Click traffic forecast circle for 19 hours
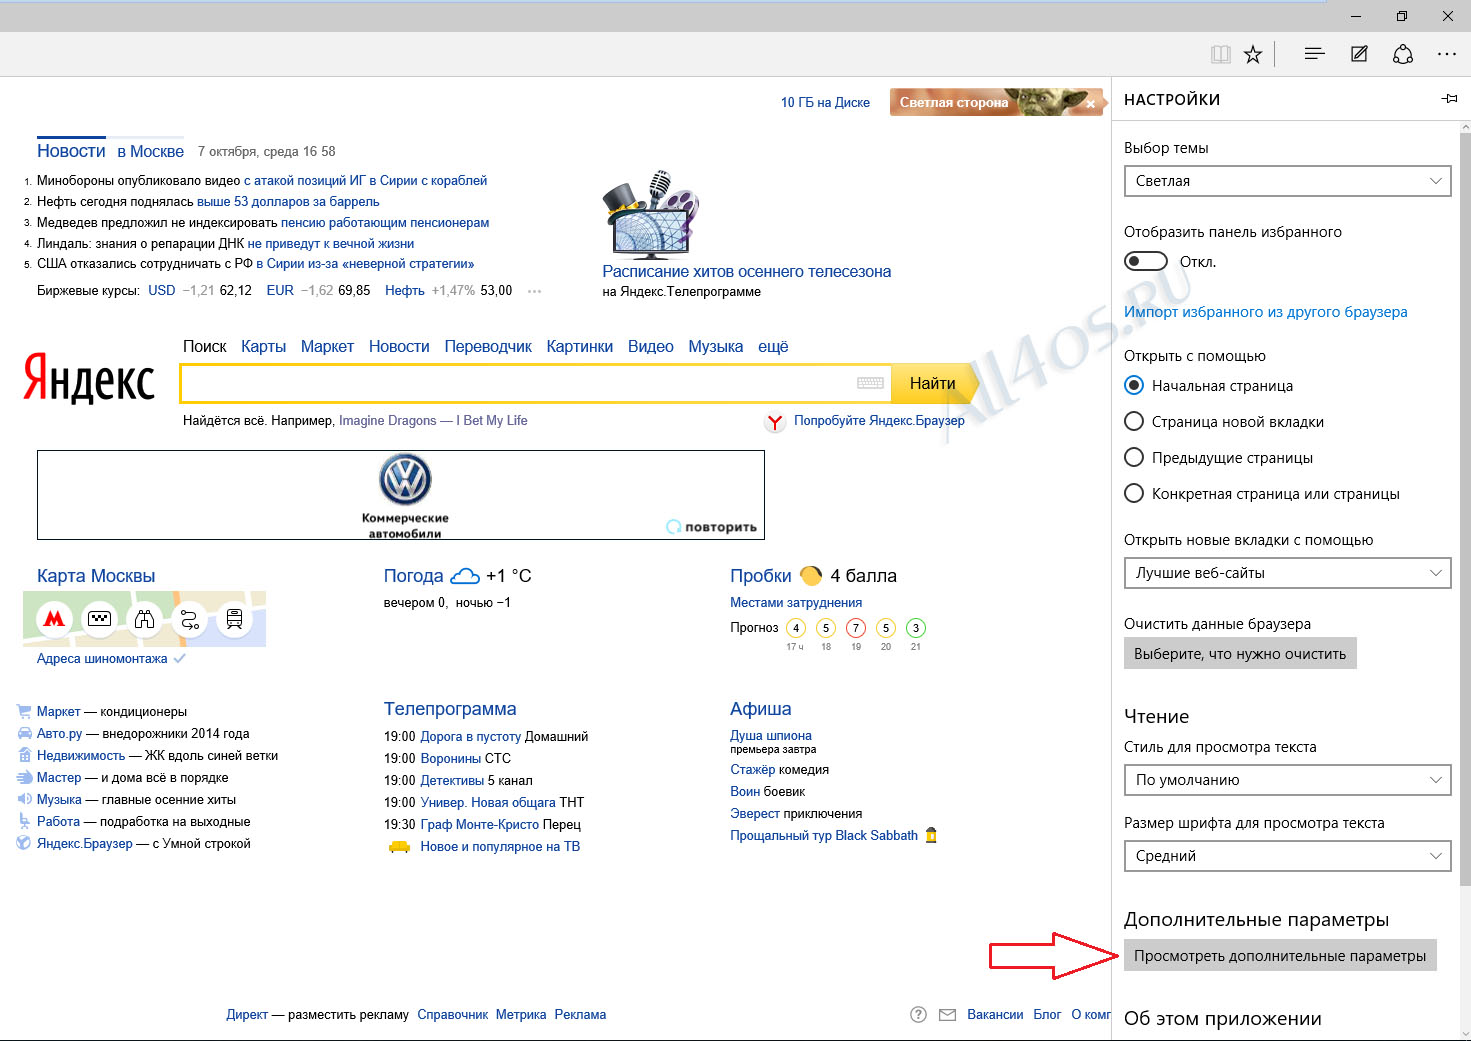 tap(856, 628)
